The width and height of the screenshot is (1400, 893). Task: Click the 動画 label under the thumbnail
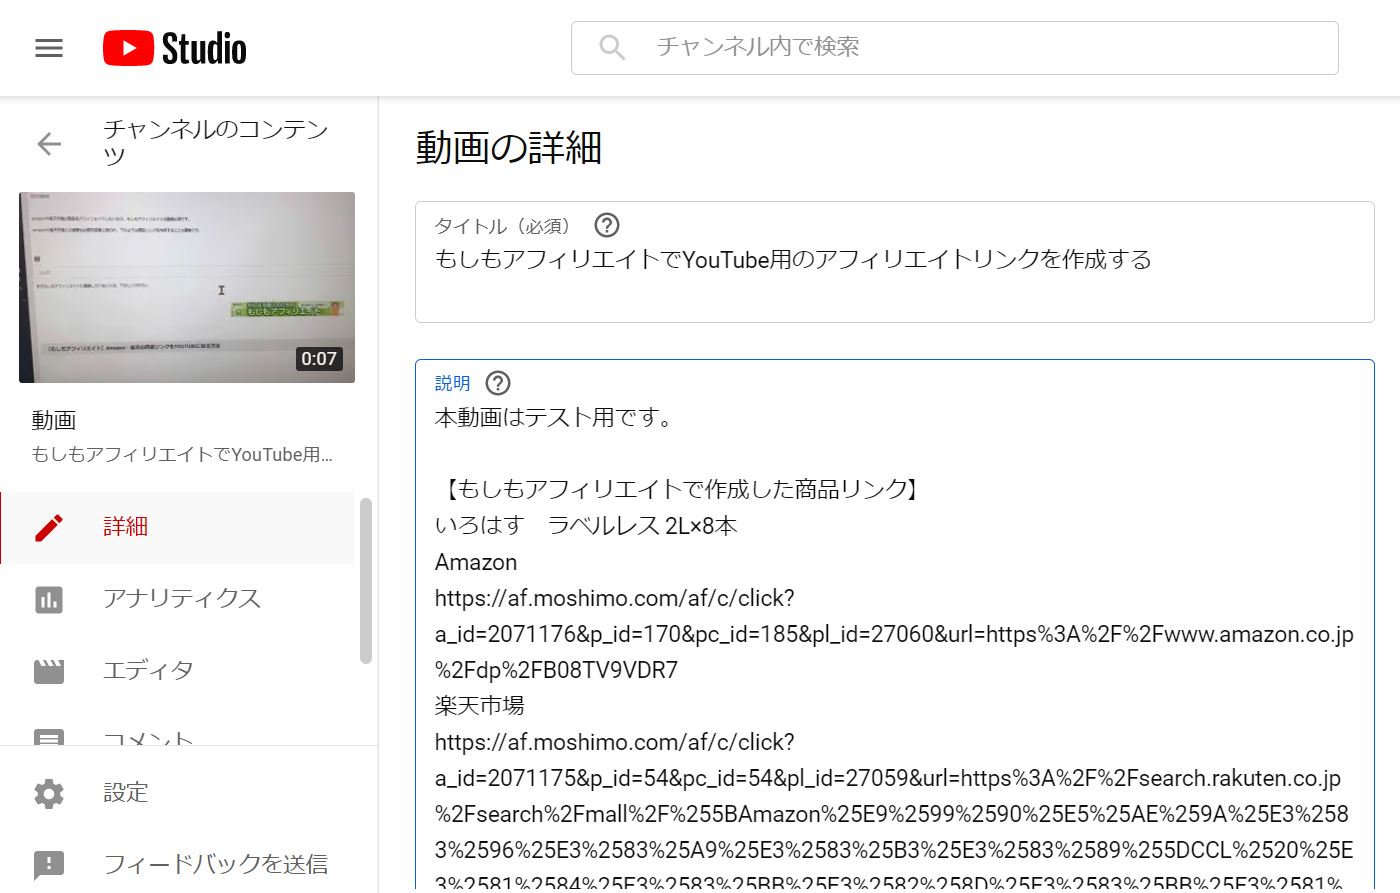click(54, 420)
